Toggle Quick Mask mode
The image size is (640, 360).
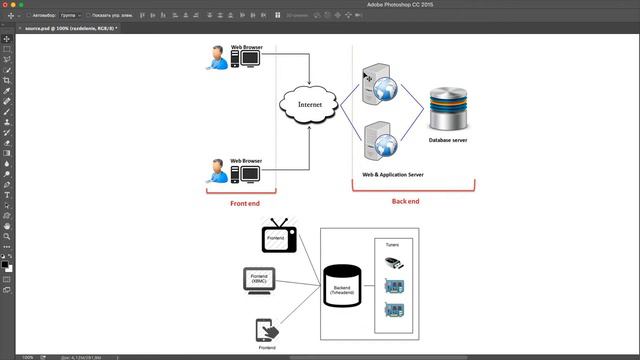coord(7,280)
